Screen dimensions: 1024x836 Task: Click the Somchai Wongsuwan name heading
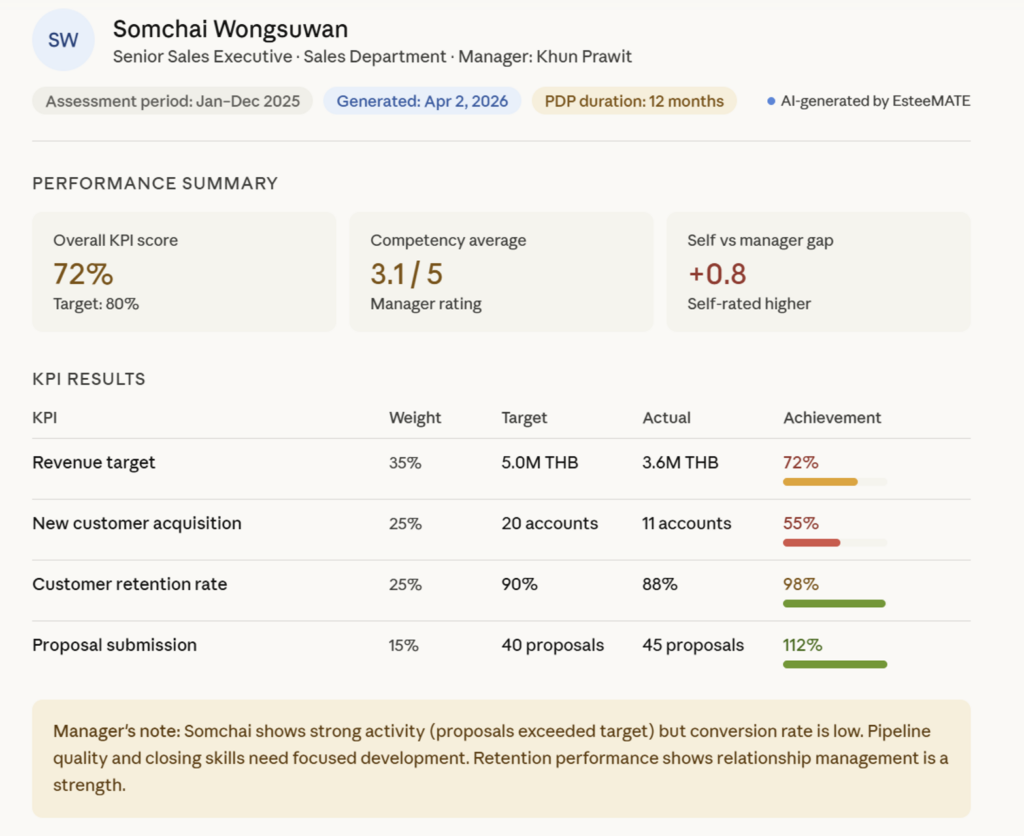(230, 29)
